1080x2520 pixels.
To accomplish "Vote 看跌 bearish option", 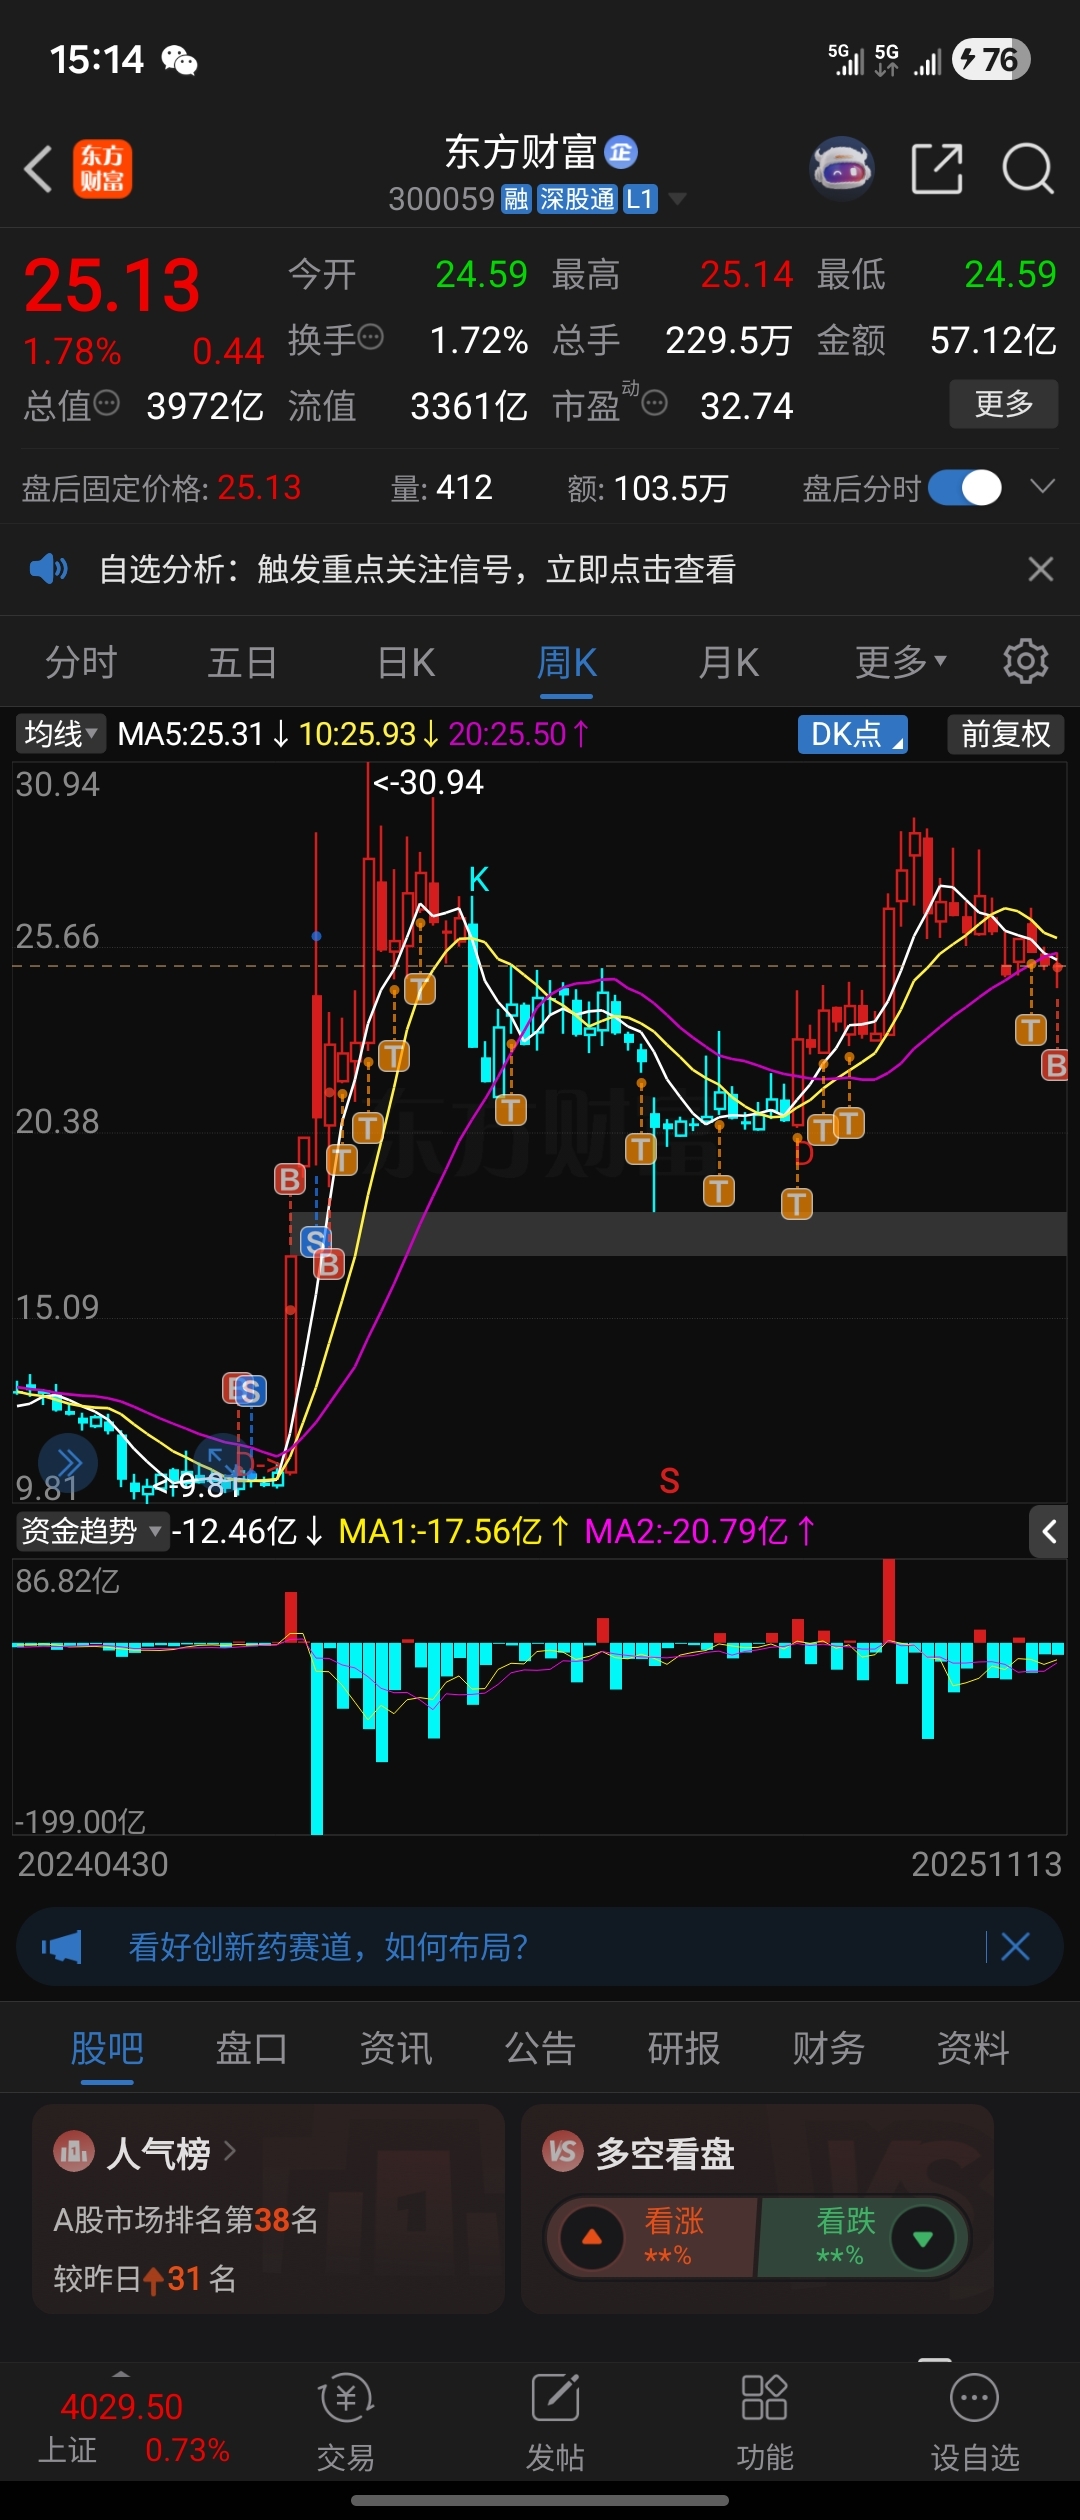I will (x=862, y=2237).
